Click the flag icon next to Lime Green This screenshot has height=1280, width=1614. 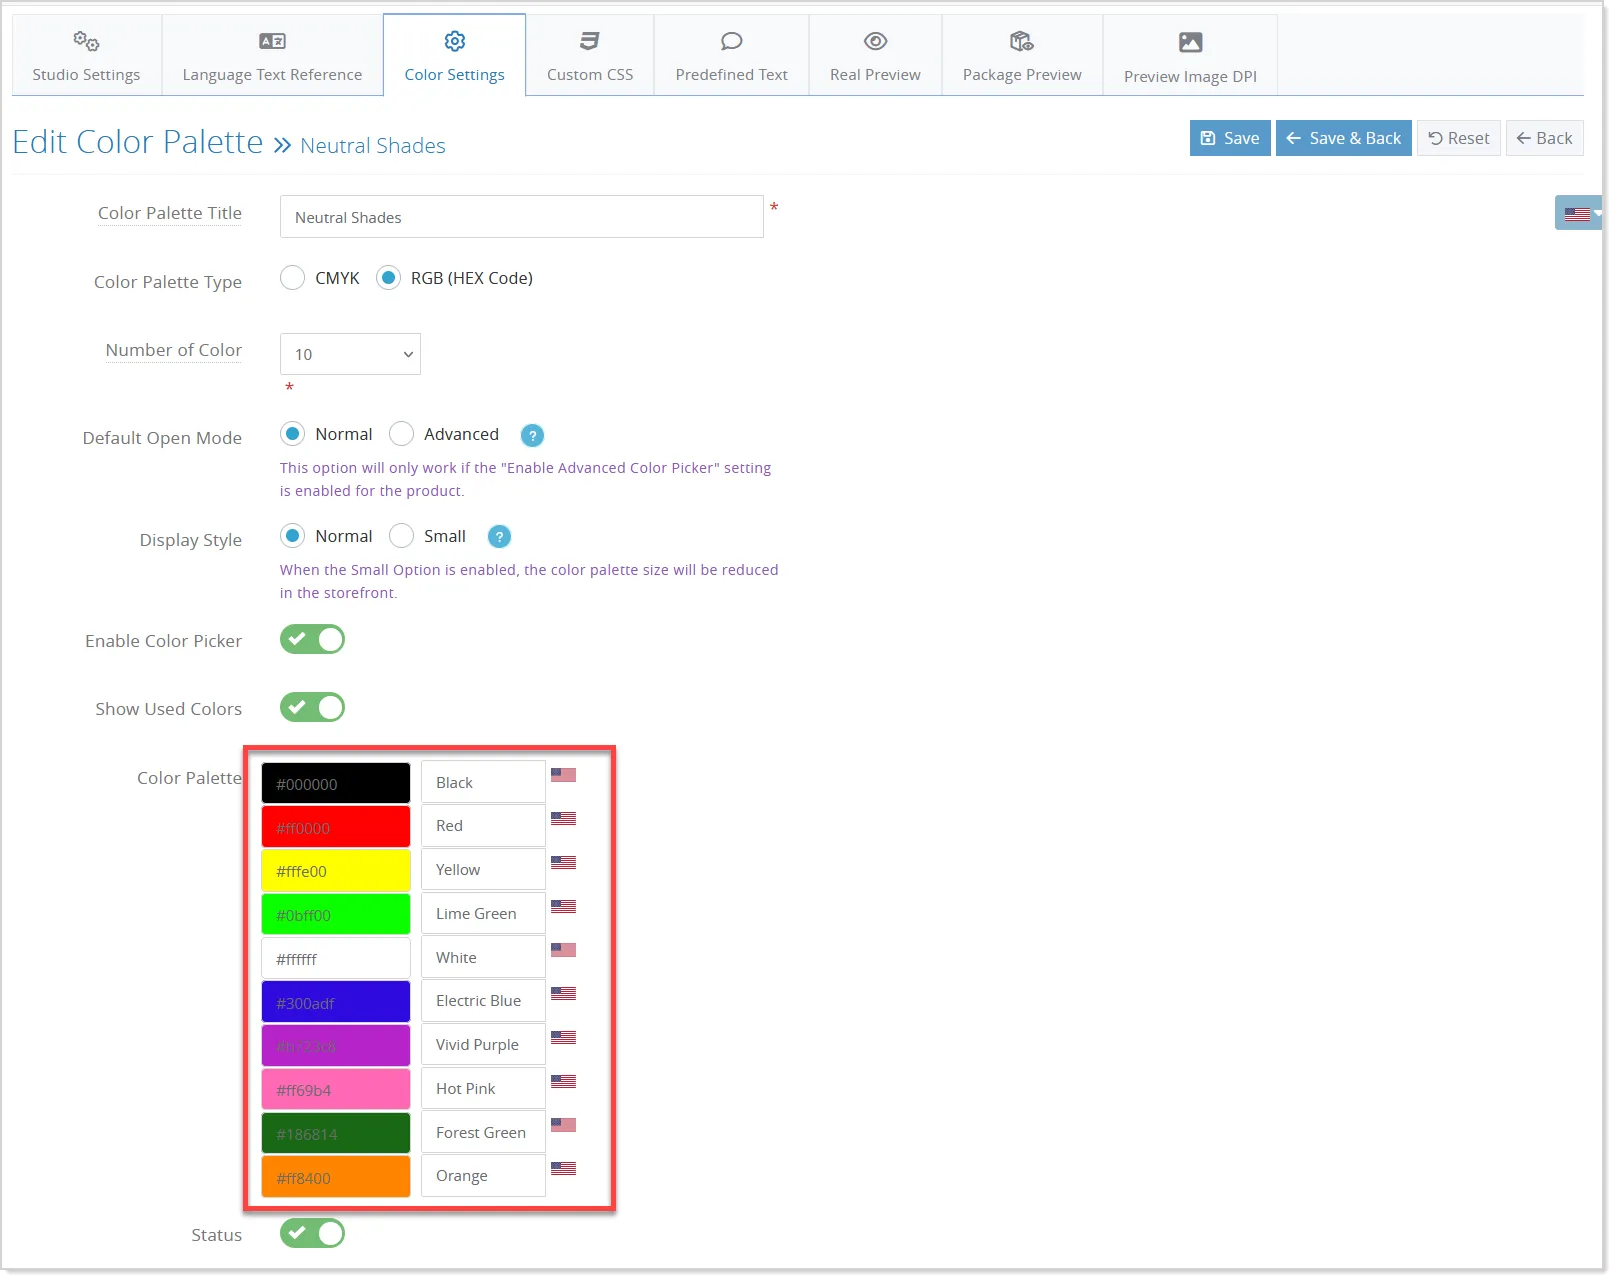[x=563, y=906]
